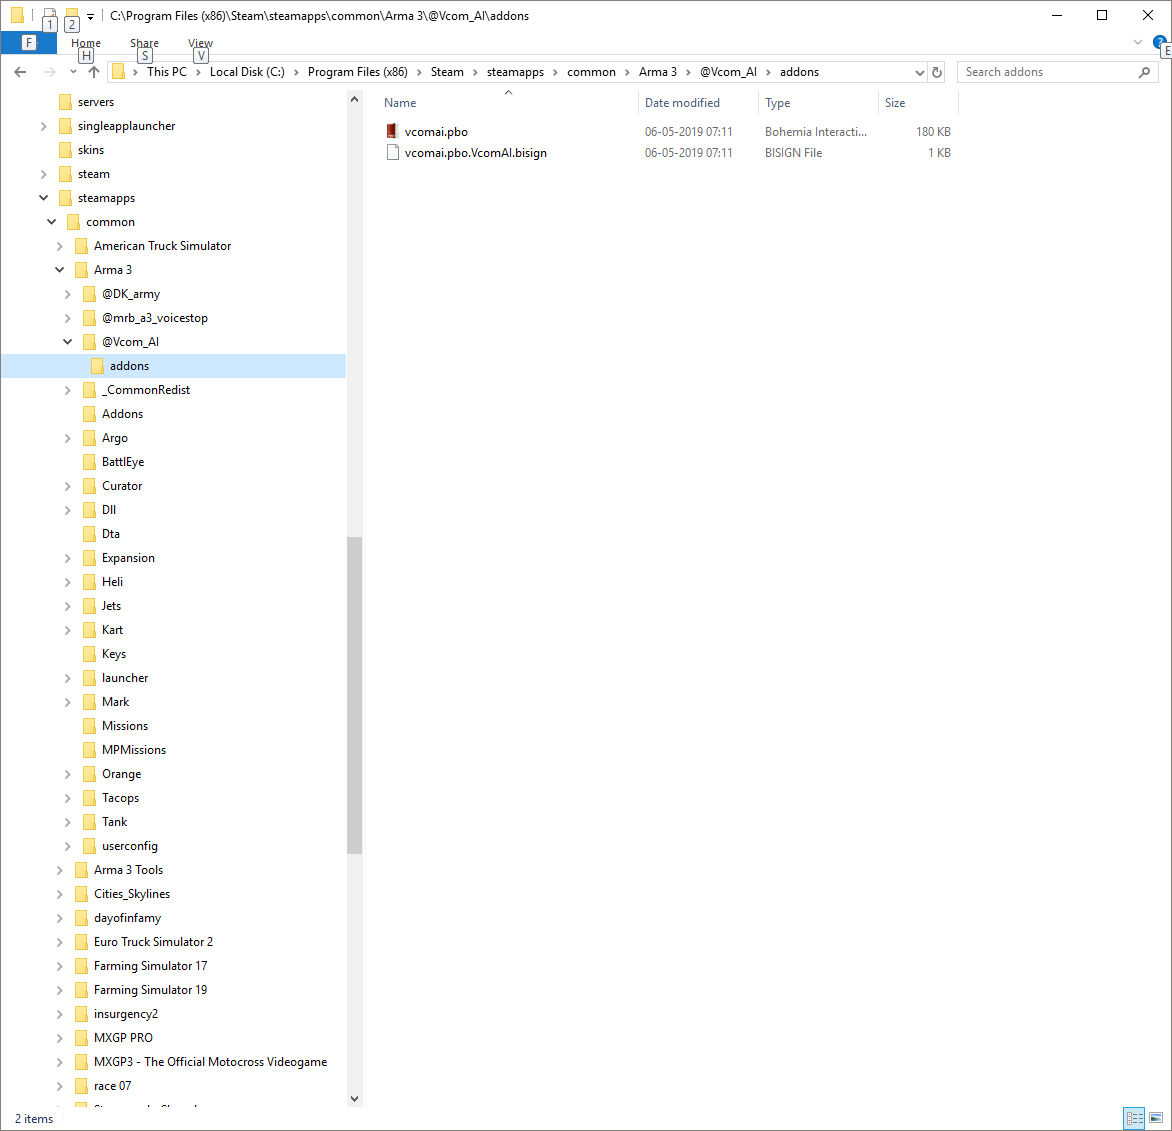Click the BattlEye folder icon
1172x1131 pixels.
(x=89, y=462)
